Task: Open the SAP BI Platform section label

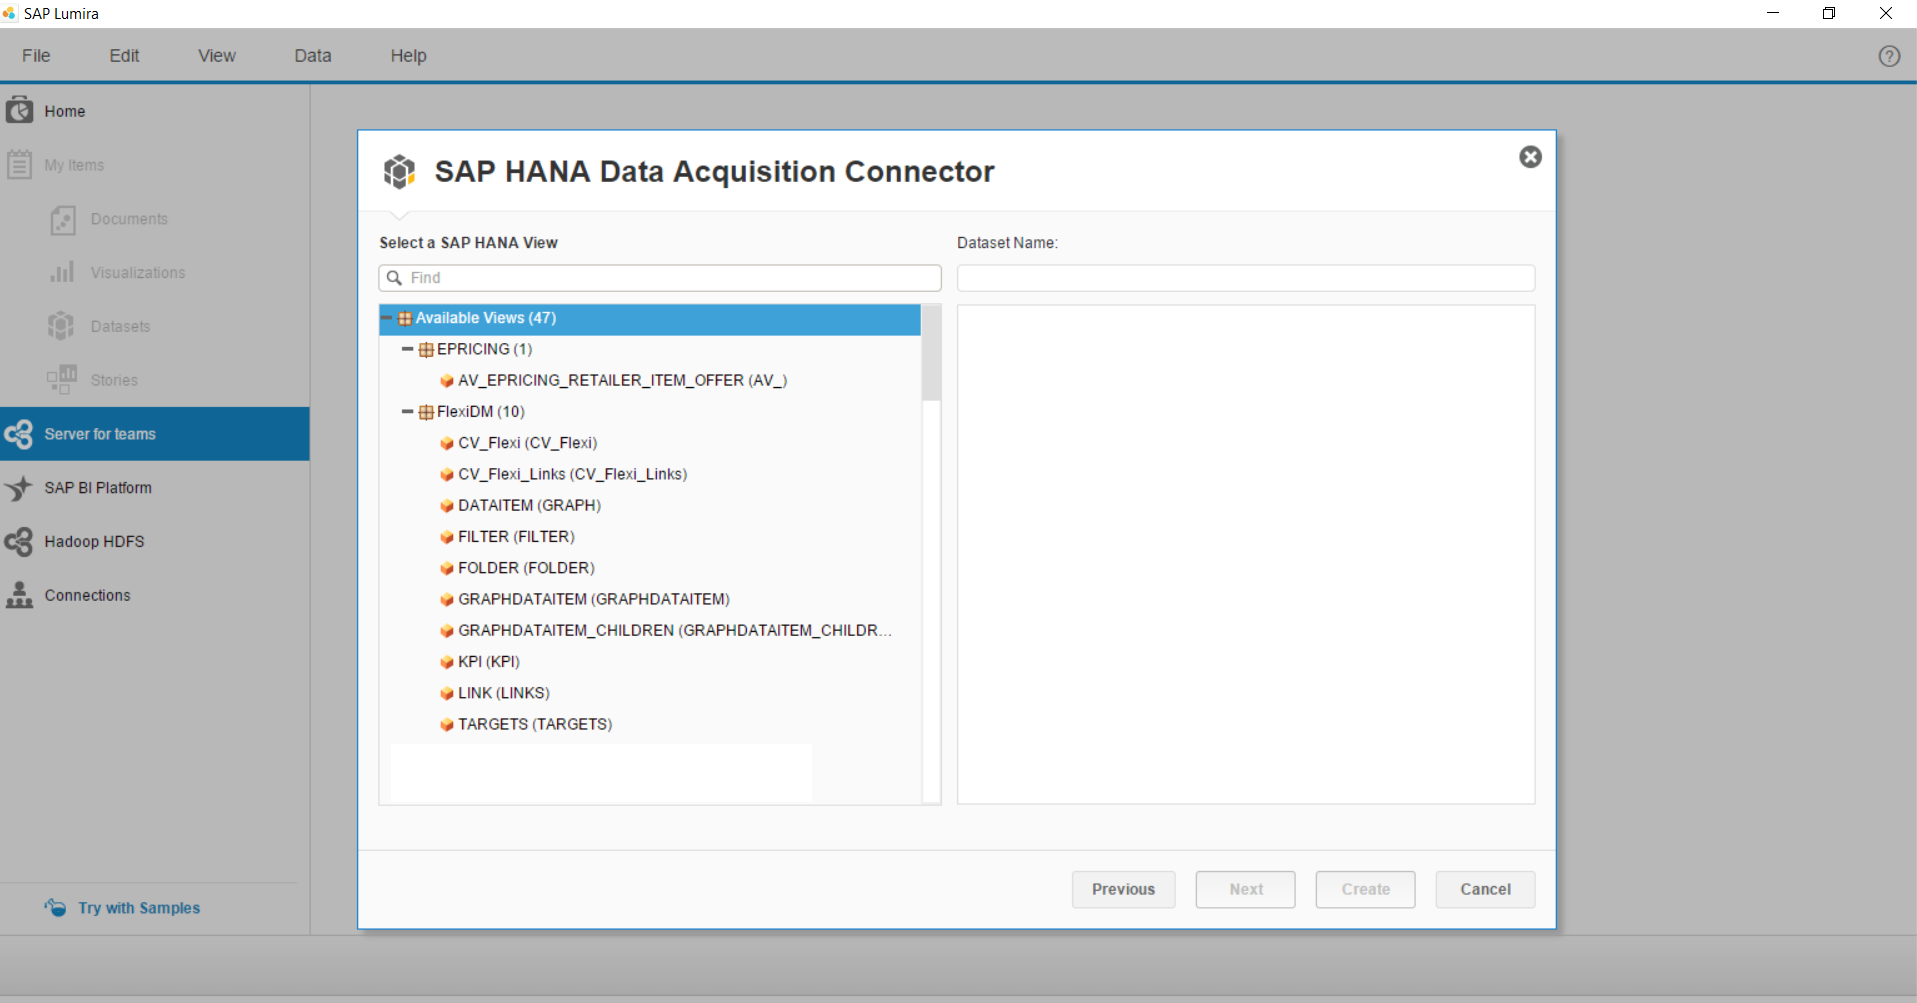Action: point(98,488)
